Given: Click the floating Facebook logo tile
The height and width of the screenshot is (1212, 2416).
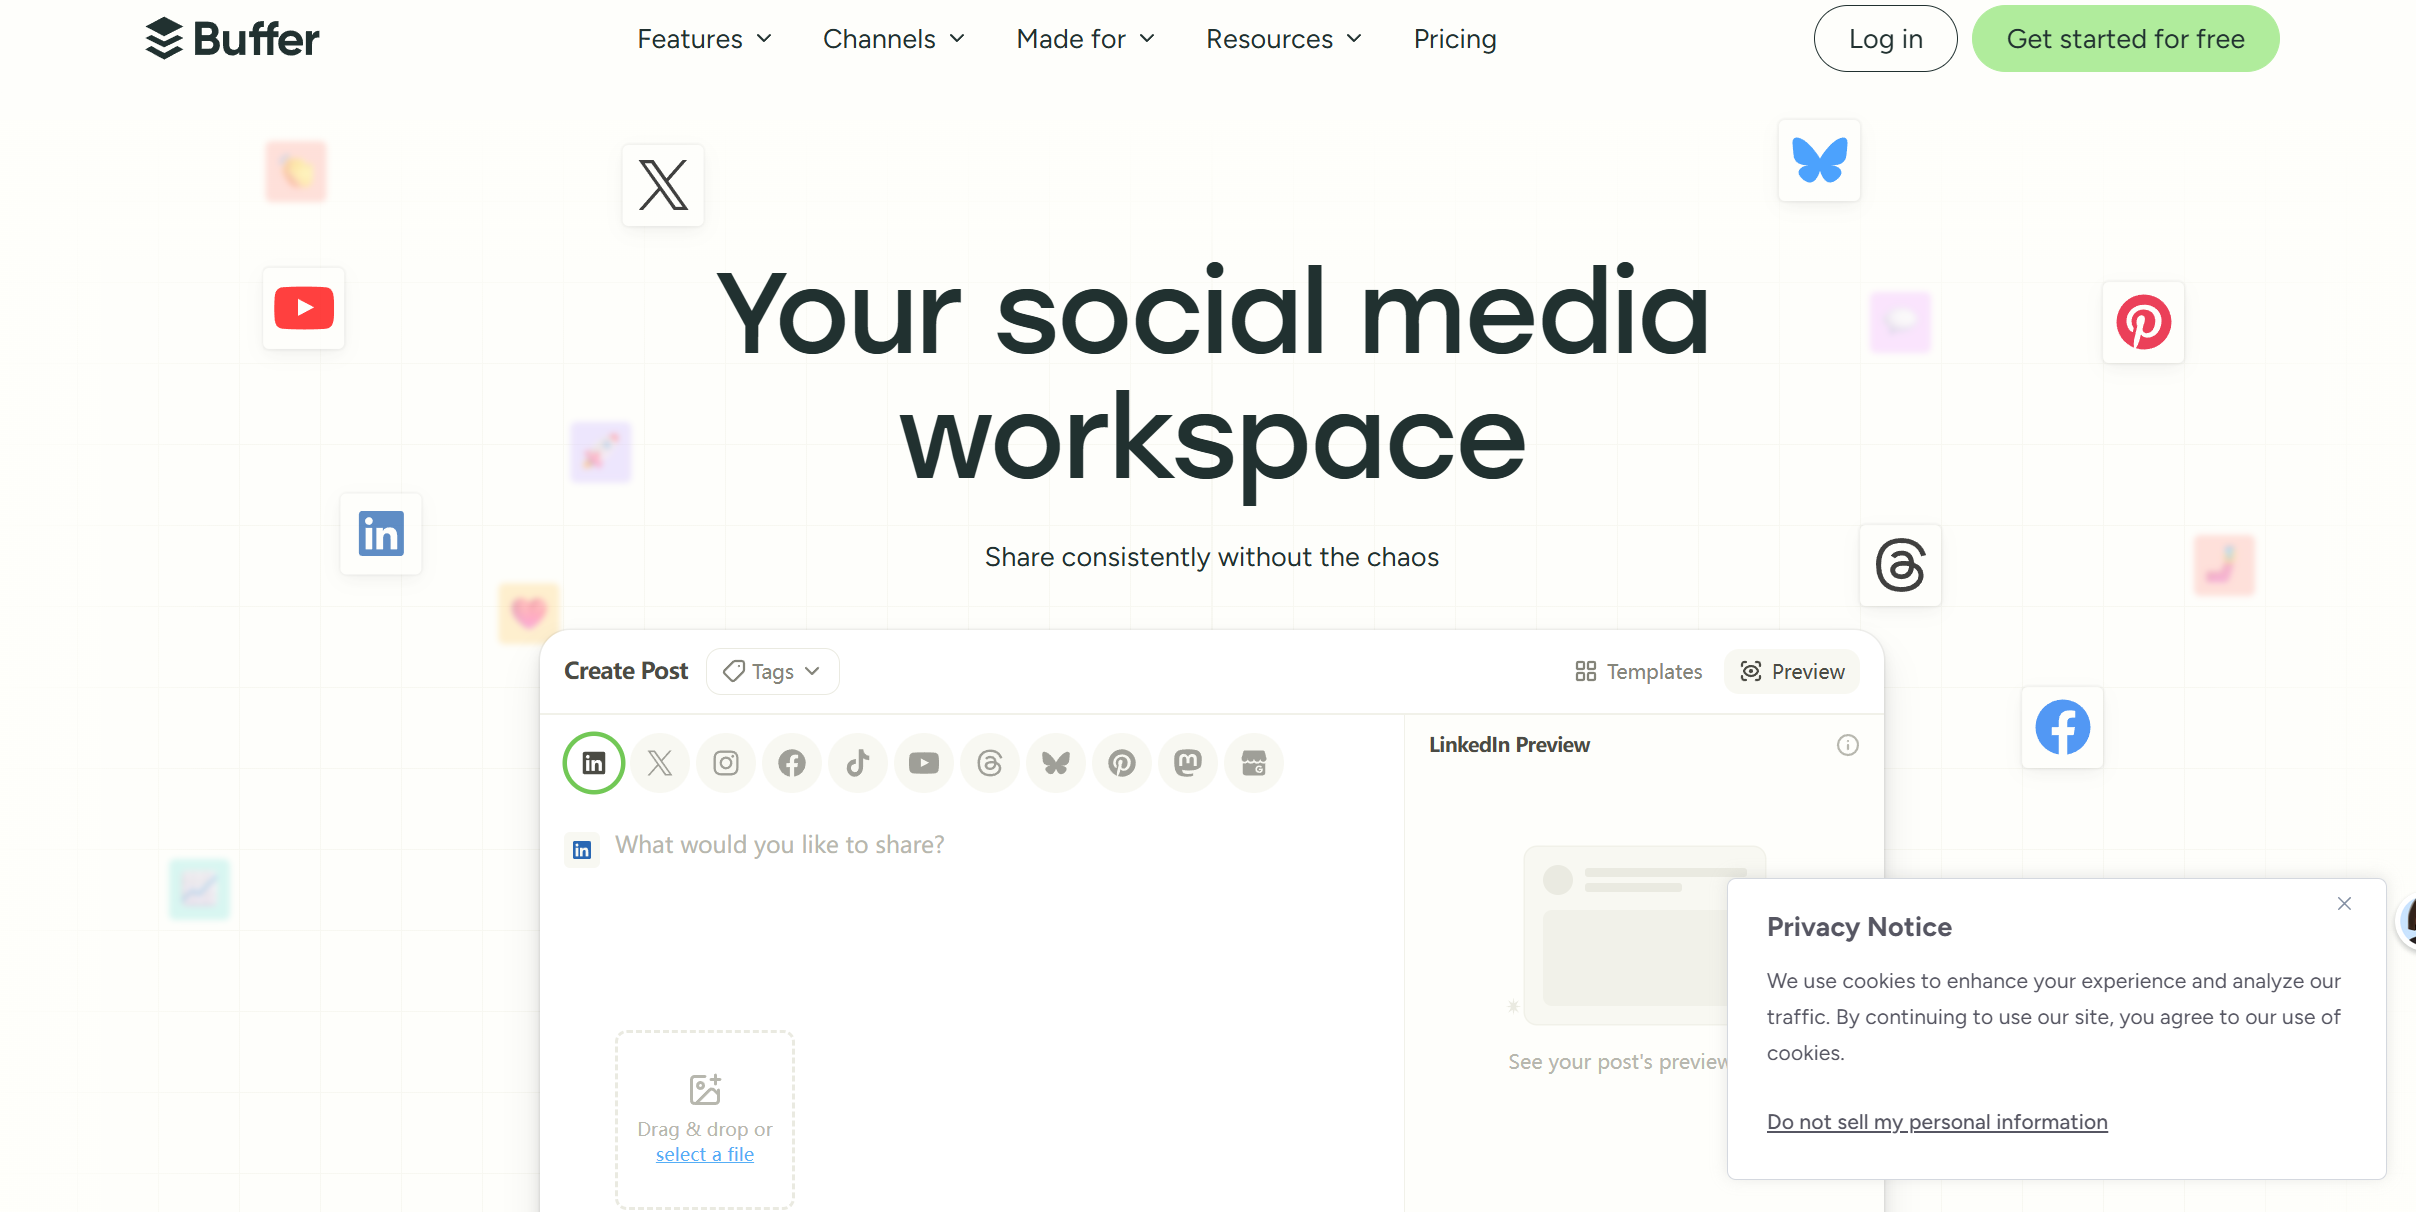Looking at the screenshot, I should click(2062, 727).
